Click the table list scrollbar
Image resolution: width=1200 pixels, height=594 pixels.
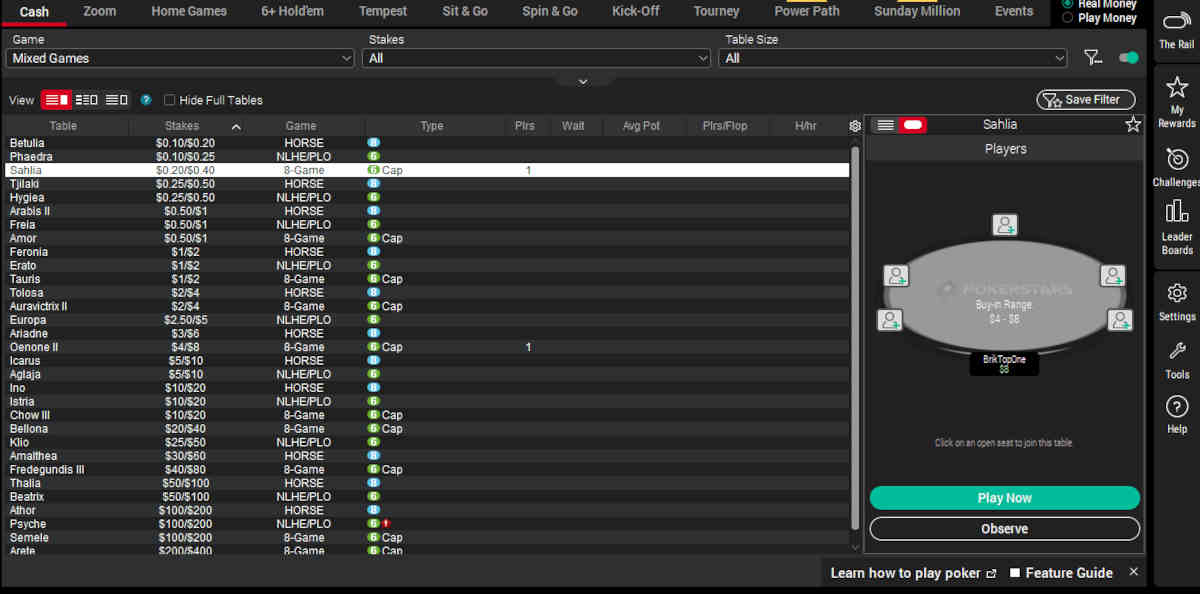tap(855, 338)
